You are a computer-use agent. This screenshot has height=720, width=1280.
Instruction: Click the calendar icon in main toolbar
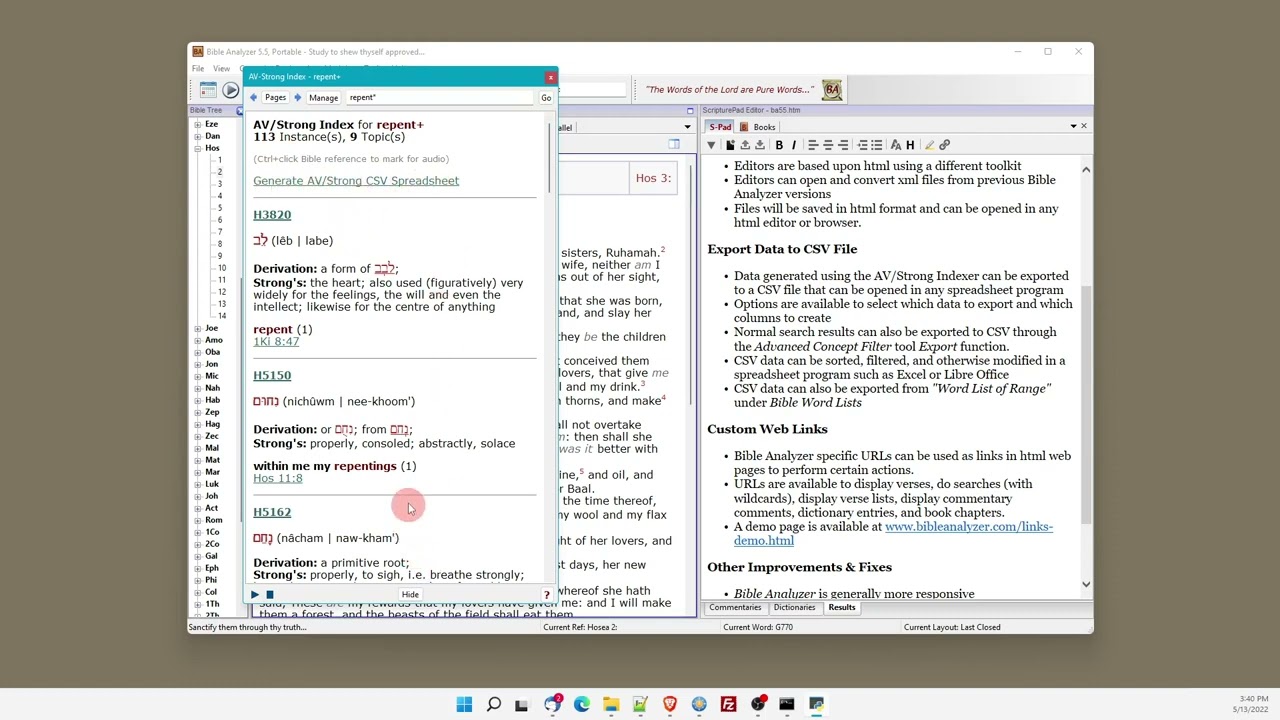(208, 90)
